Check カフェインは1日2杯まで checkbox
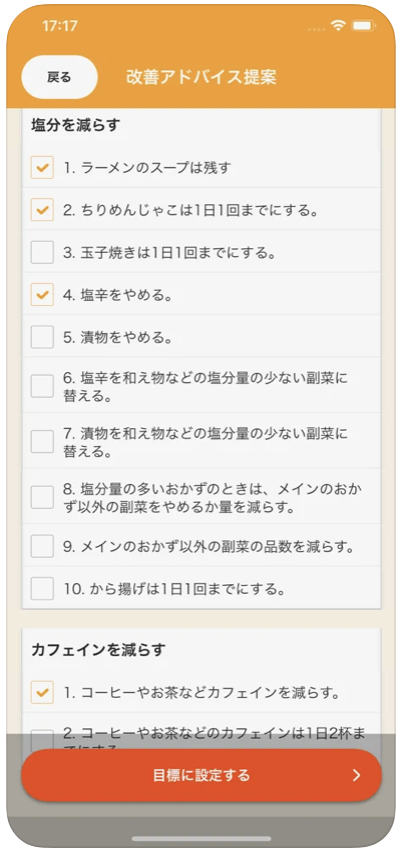This screenshot has height=852, width=398. 42,740
